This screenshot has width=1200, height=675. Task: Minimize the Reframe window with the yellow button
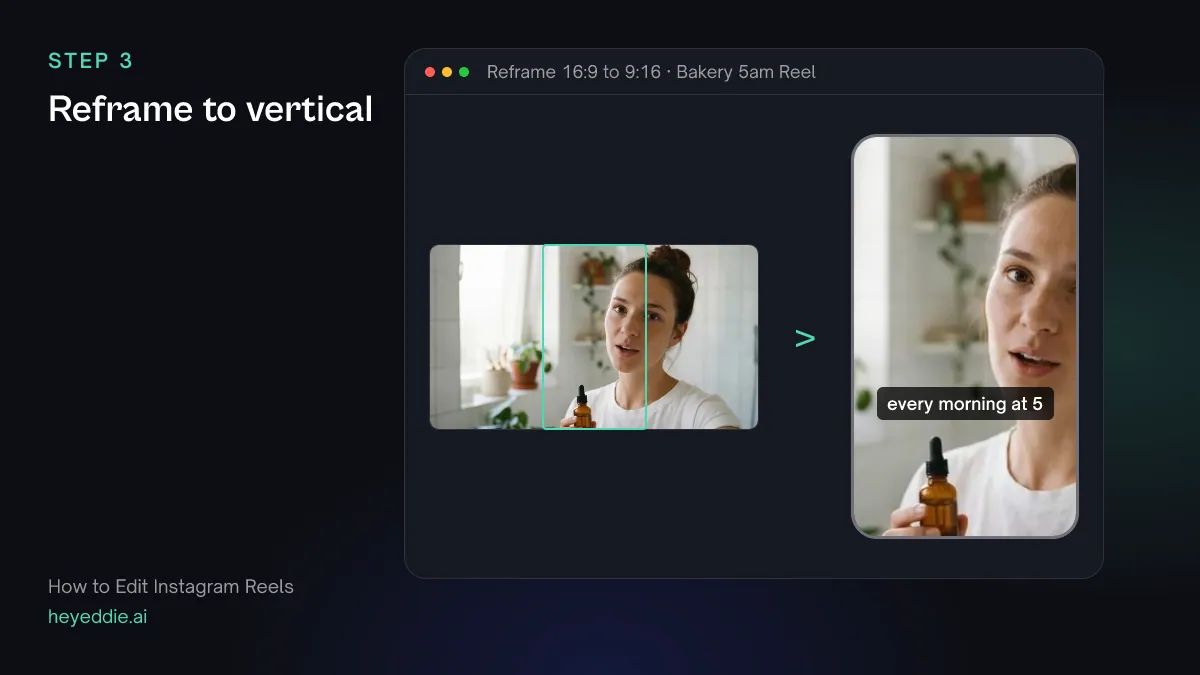pyautogui.click(x=447, y=72)
